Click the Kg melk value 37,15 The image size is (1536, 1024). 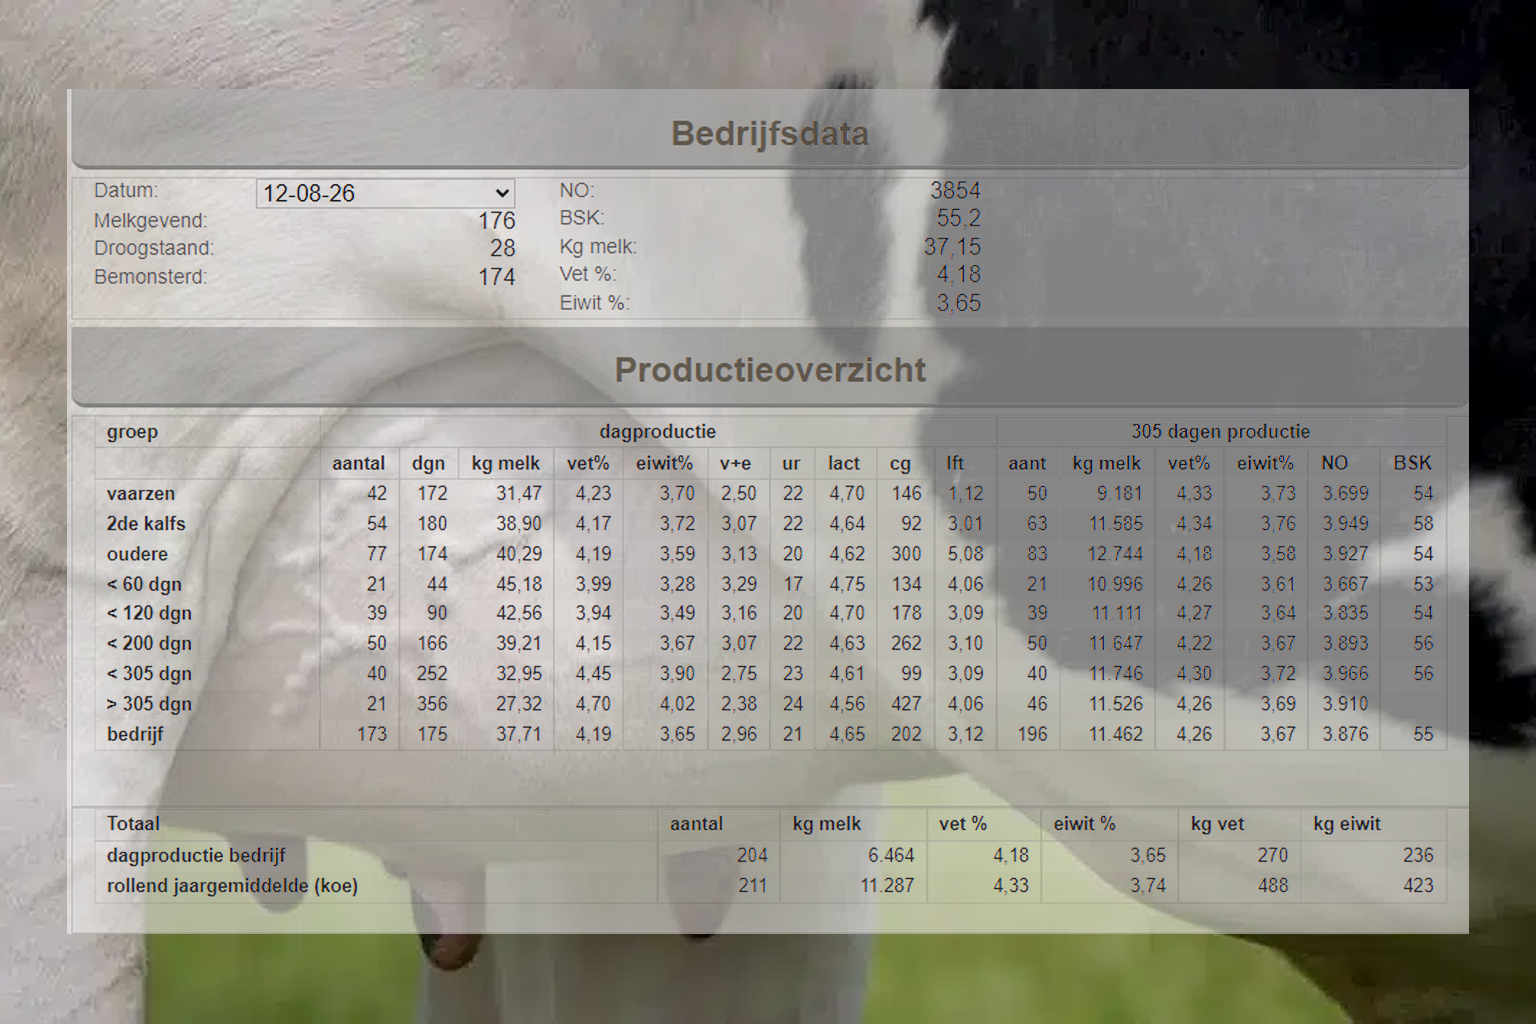point(952,246)
